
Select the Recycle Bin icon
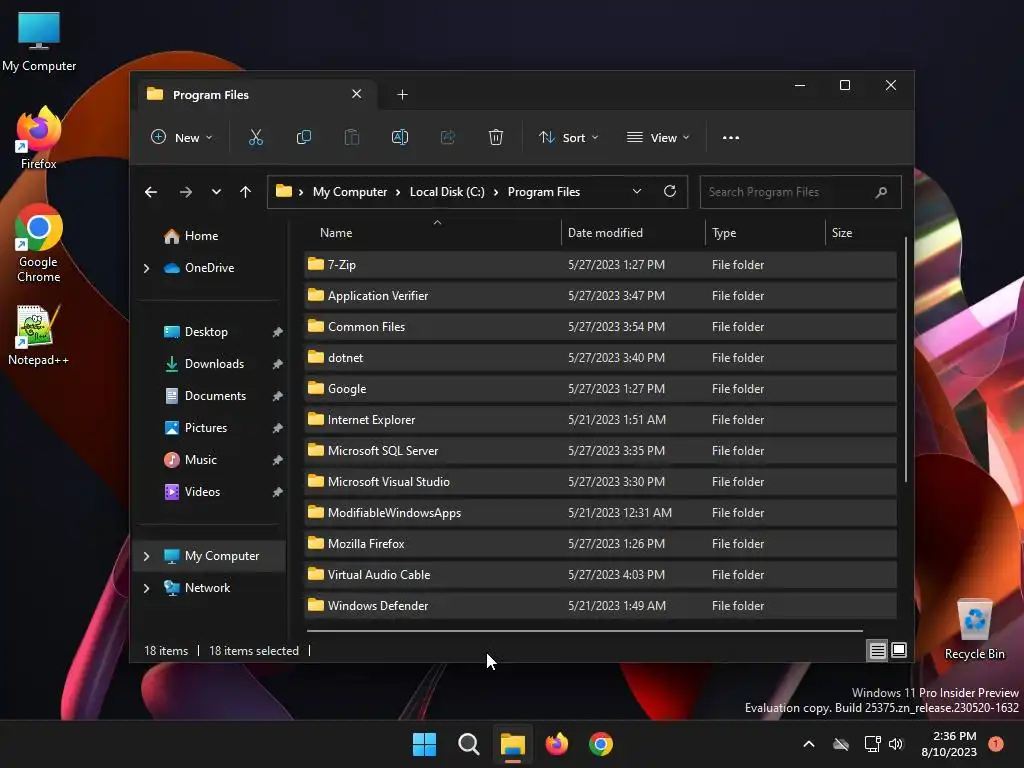(x=974, y=629)
